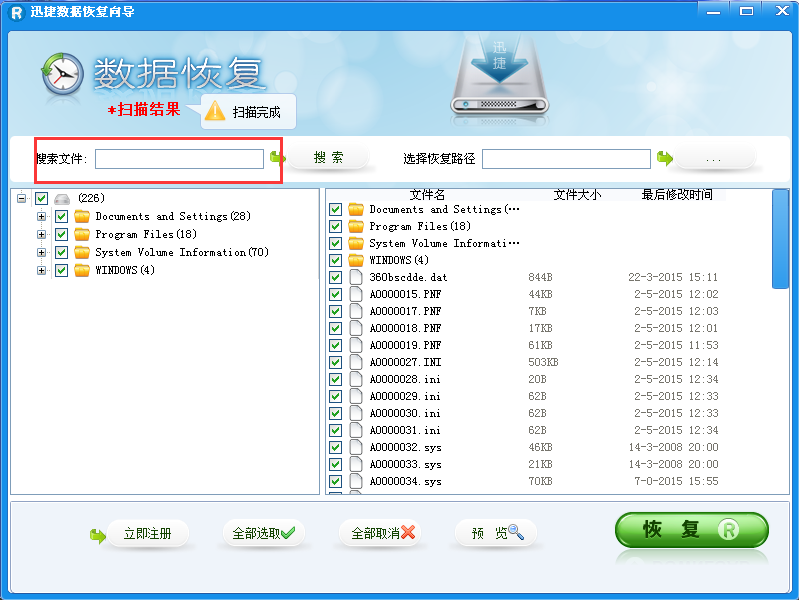Click the file list vertical scrollbar thumb
The width and height of the screenshot is (799, 600).
coord(780,239)
